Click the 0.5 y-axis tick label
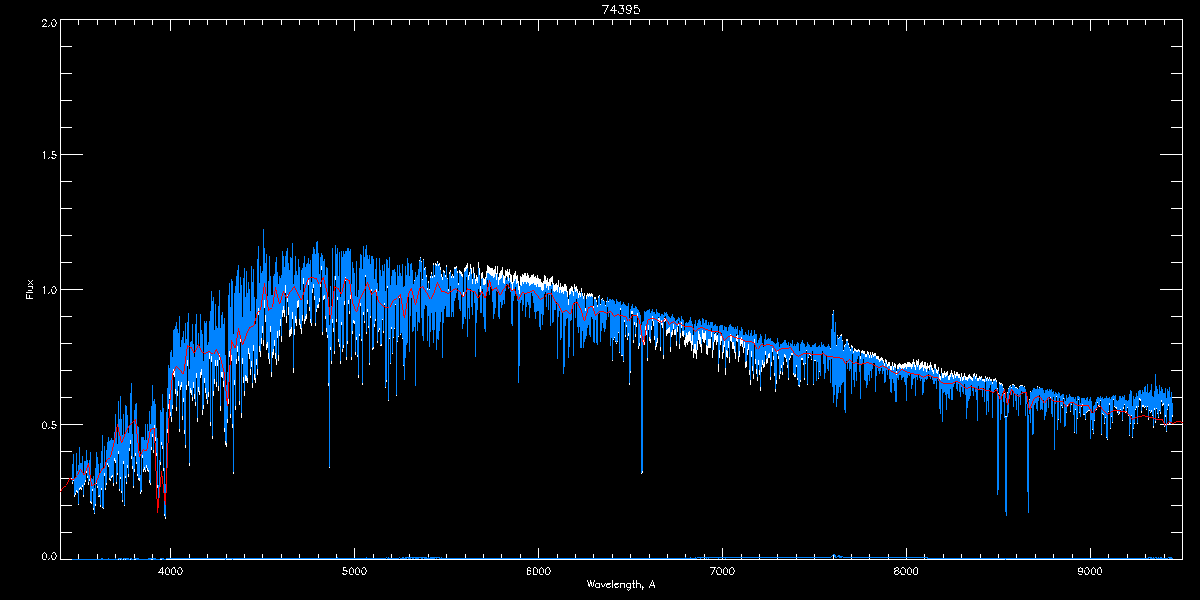The height and width of the screenshot is (600, 1200). coord(50,424)
